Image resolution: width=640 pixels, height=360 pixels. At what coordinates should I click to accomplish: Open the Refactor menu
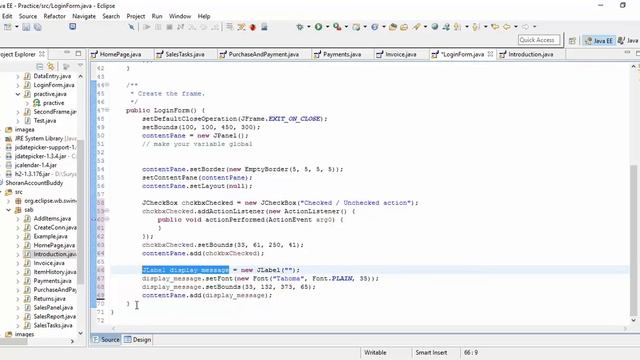pos(54,16)
